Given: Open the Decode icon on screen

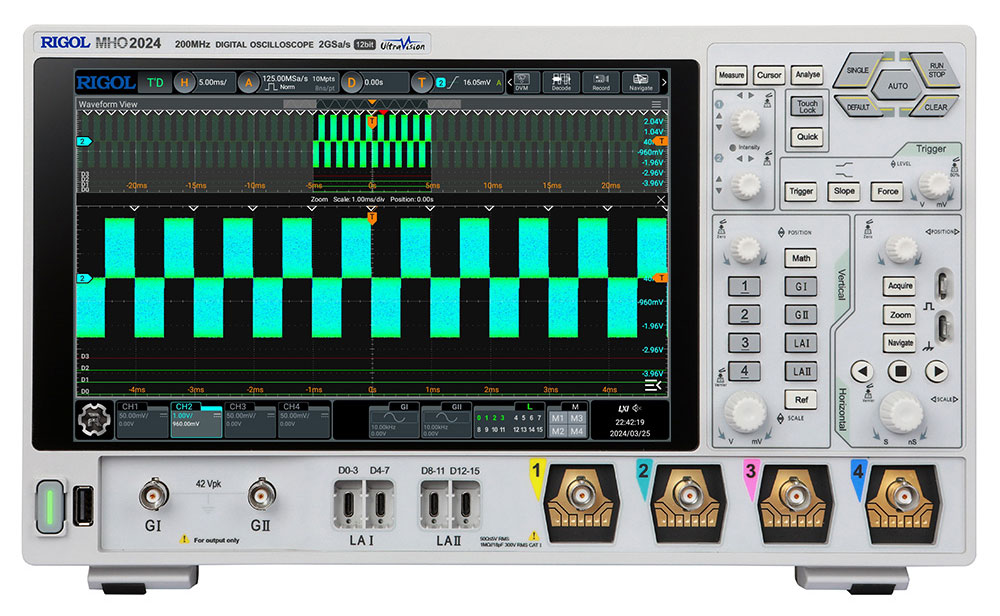Looking at the screenshot, I should tap(561, 82).
